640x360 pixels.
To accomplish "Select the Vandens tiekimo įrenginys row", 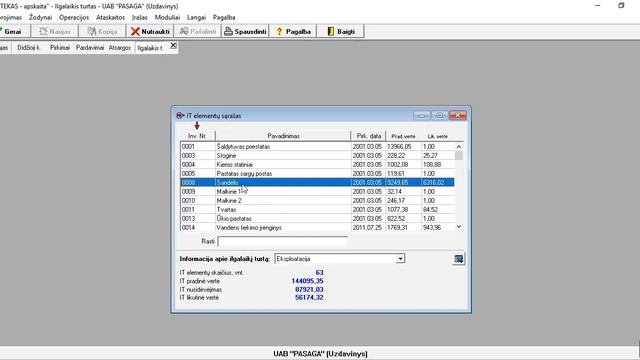I will pos(318,227).
